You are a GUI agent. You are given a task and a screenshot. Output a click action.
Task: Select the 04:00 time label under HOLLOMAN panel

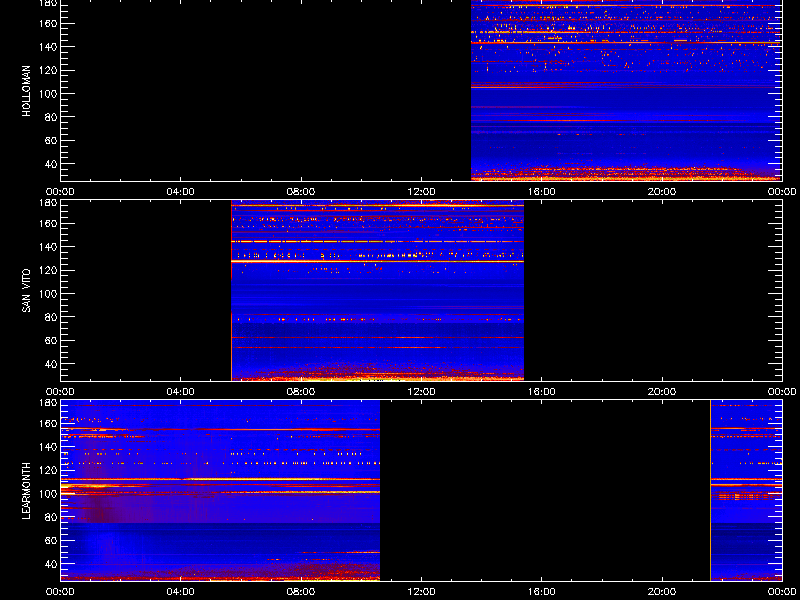pyautogui.click(x=181, y=192)
